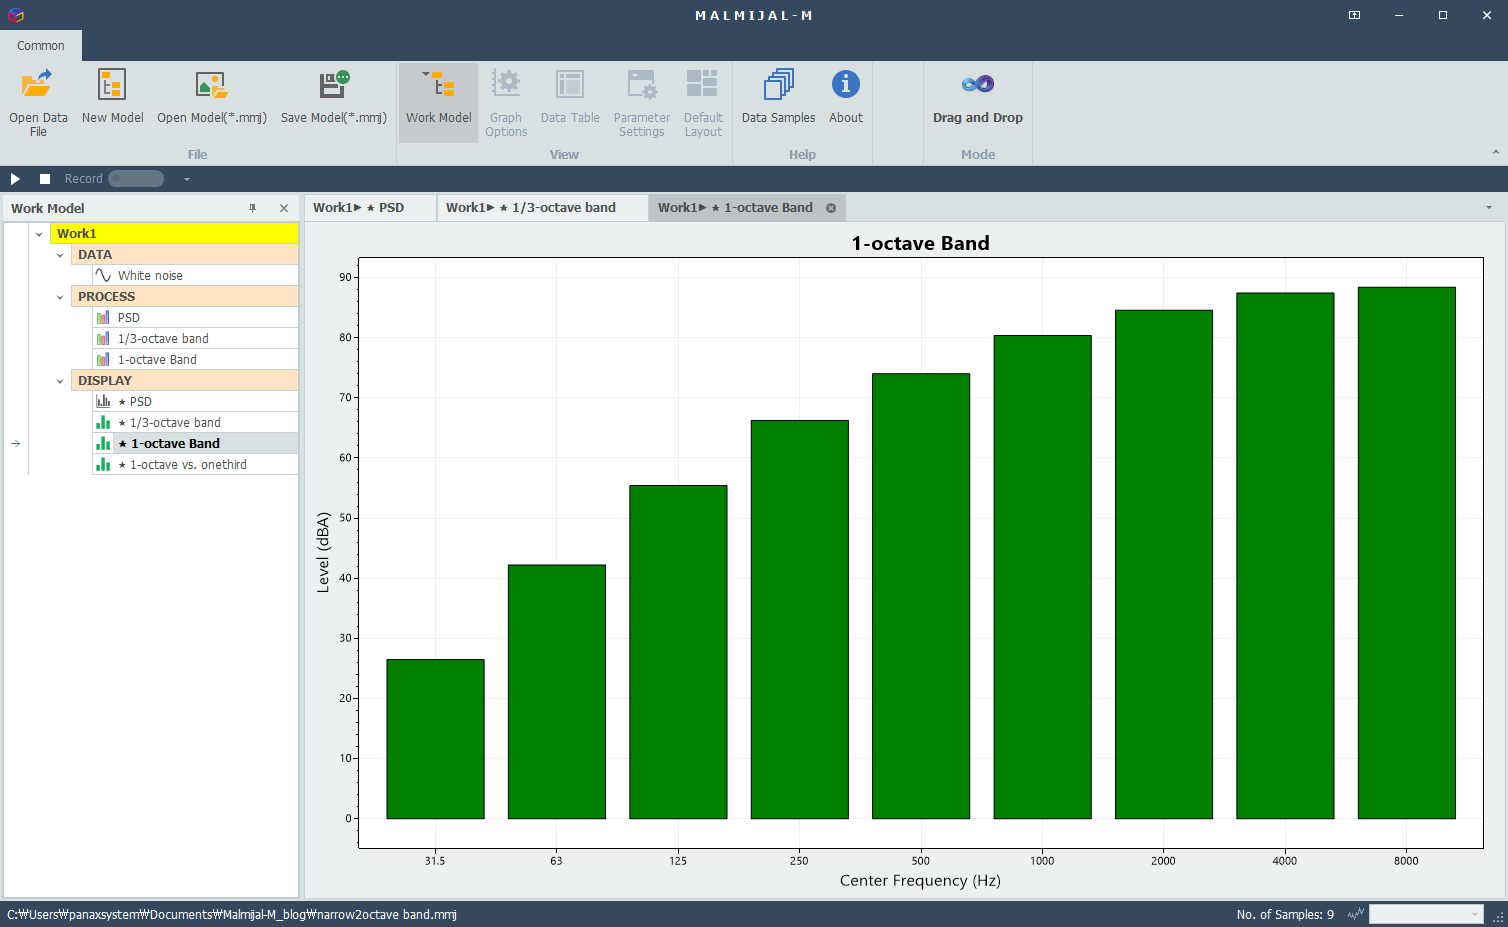
Task: Open Parameter Settings
Action: [x=642, y=103]
